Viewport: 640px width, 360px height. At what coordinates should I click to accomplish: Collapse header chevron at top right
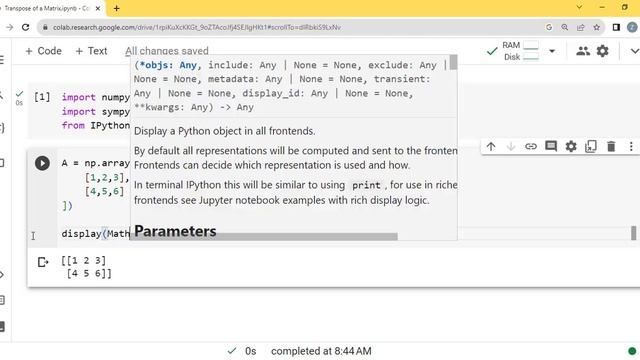click(634, 51)
